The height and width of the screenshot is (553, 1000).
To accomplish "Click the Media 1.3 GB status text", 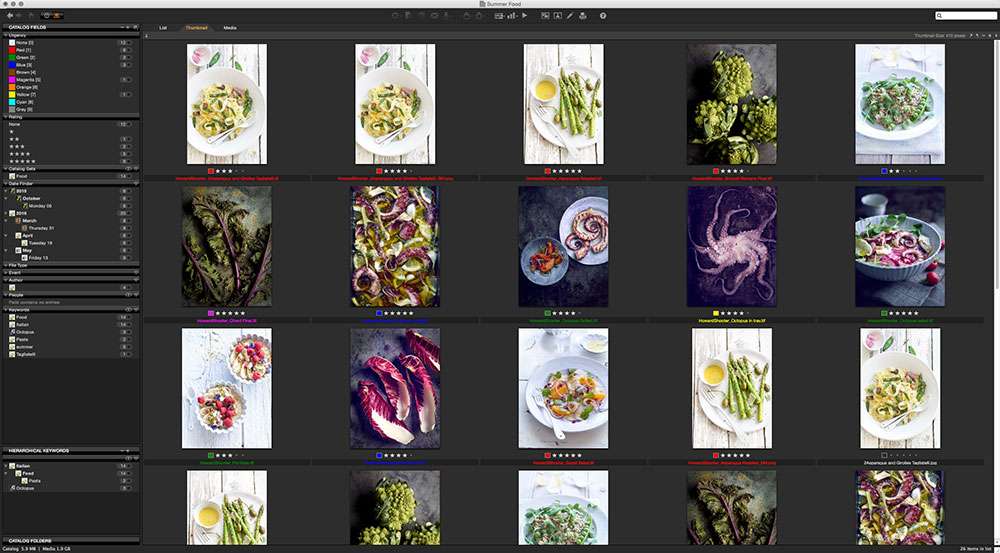I will pyautogui.click(x=57, y=549).
